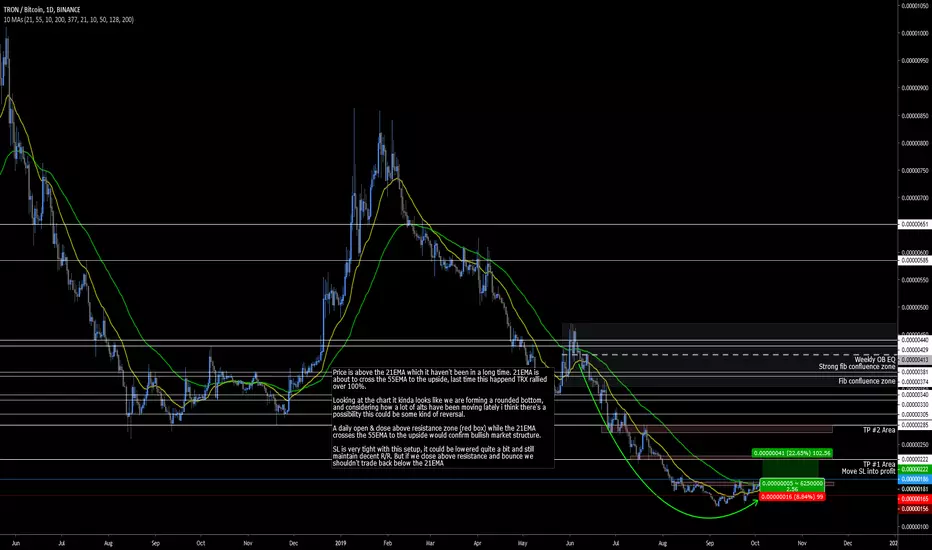Image resolution: width=932 pixels, height=550 pixels.
Task: Click the 0.00000305 price tag
Action: [x=915, y=414]
